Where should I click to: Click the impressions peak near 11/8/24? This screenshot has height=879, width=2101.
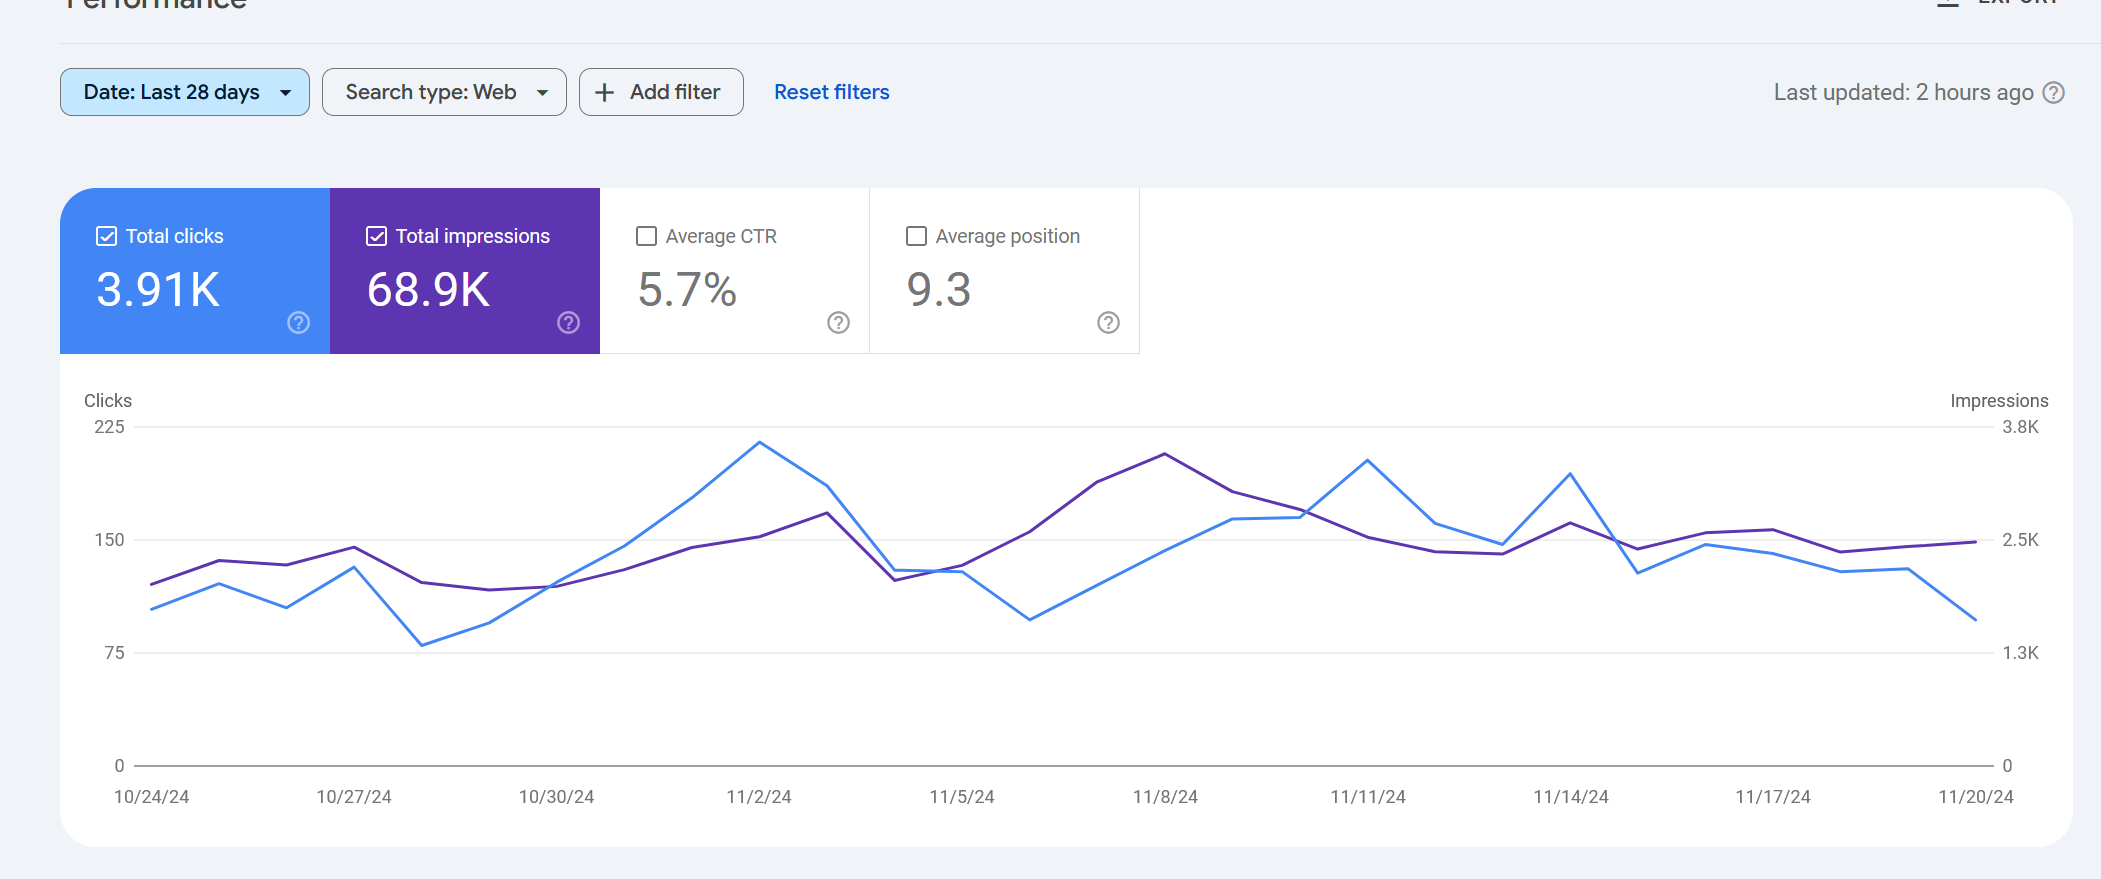pos(1165,454)
